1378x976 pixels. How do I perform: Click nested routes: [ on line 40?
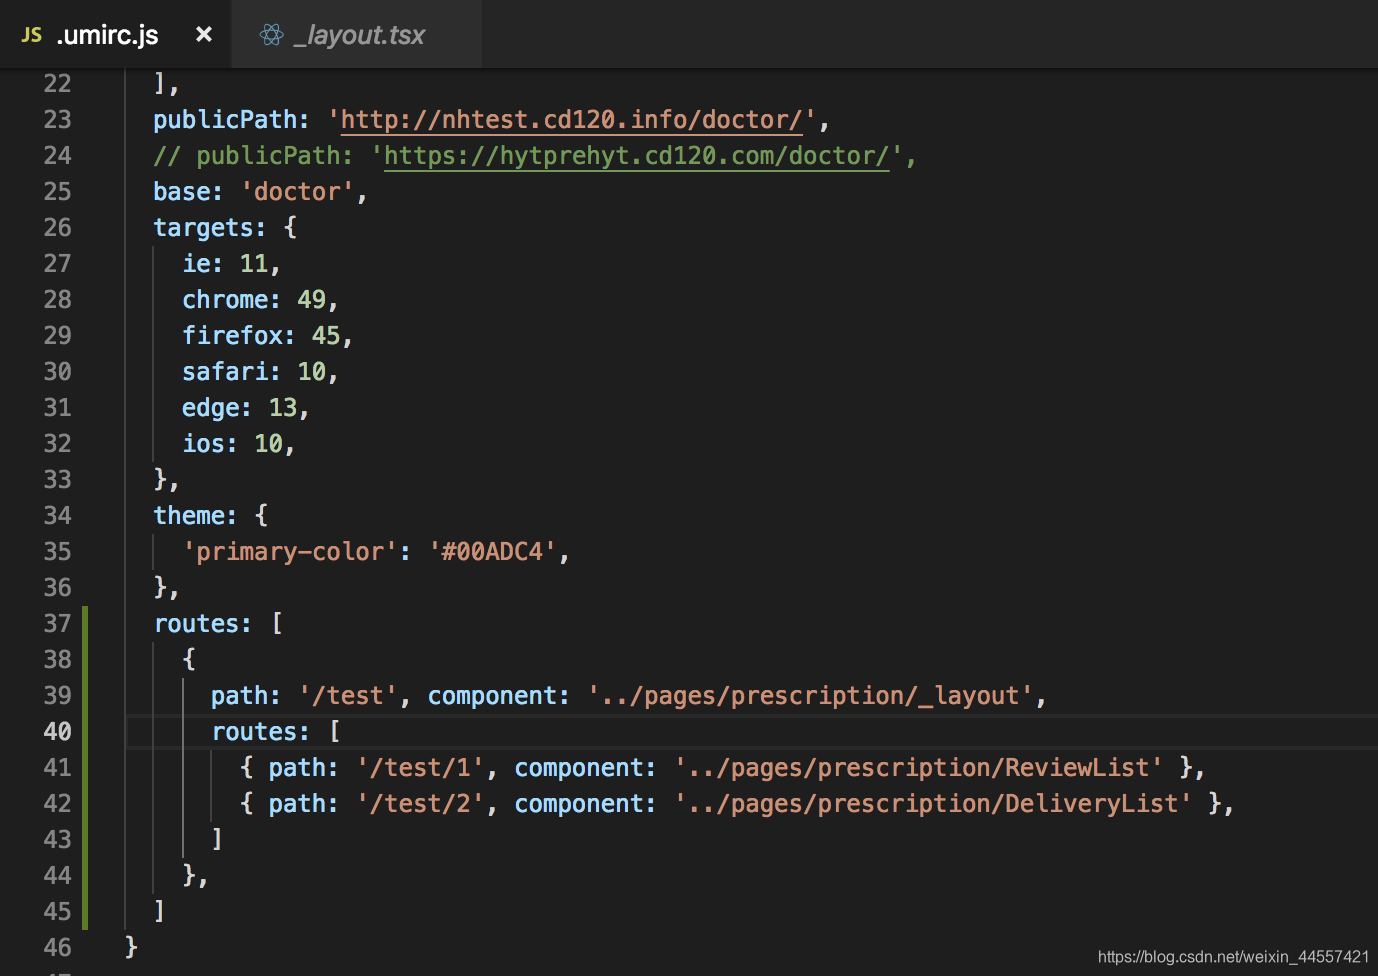[x=276, y=732]
